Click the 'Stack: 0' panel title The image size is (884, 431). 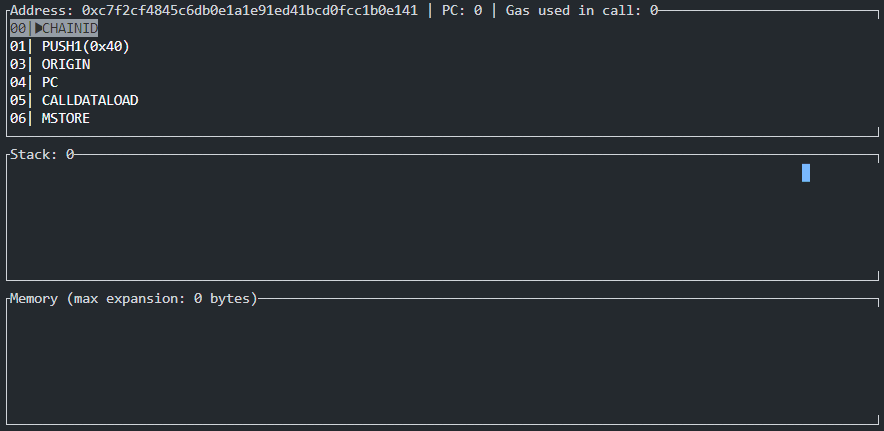42,154
